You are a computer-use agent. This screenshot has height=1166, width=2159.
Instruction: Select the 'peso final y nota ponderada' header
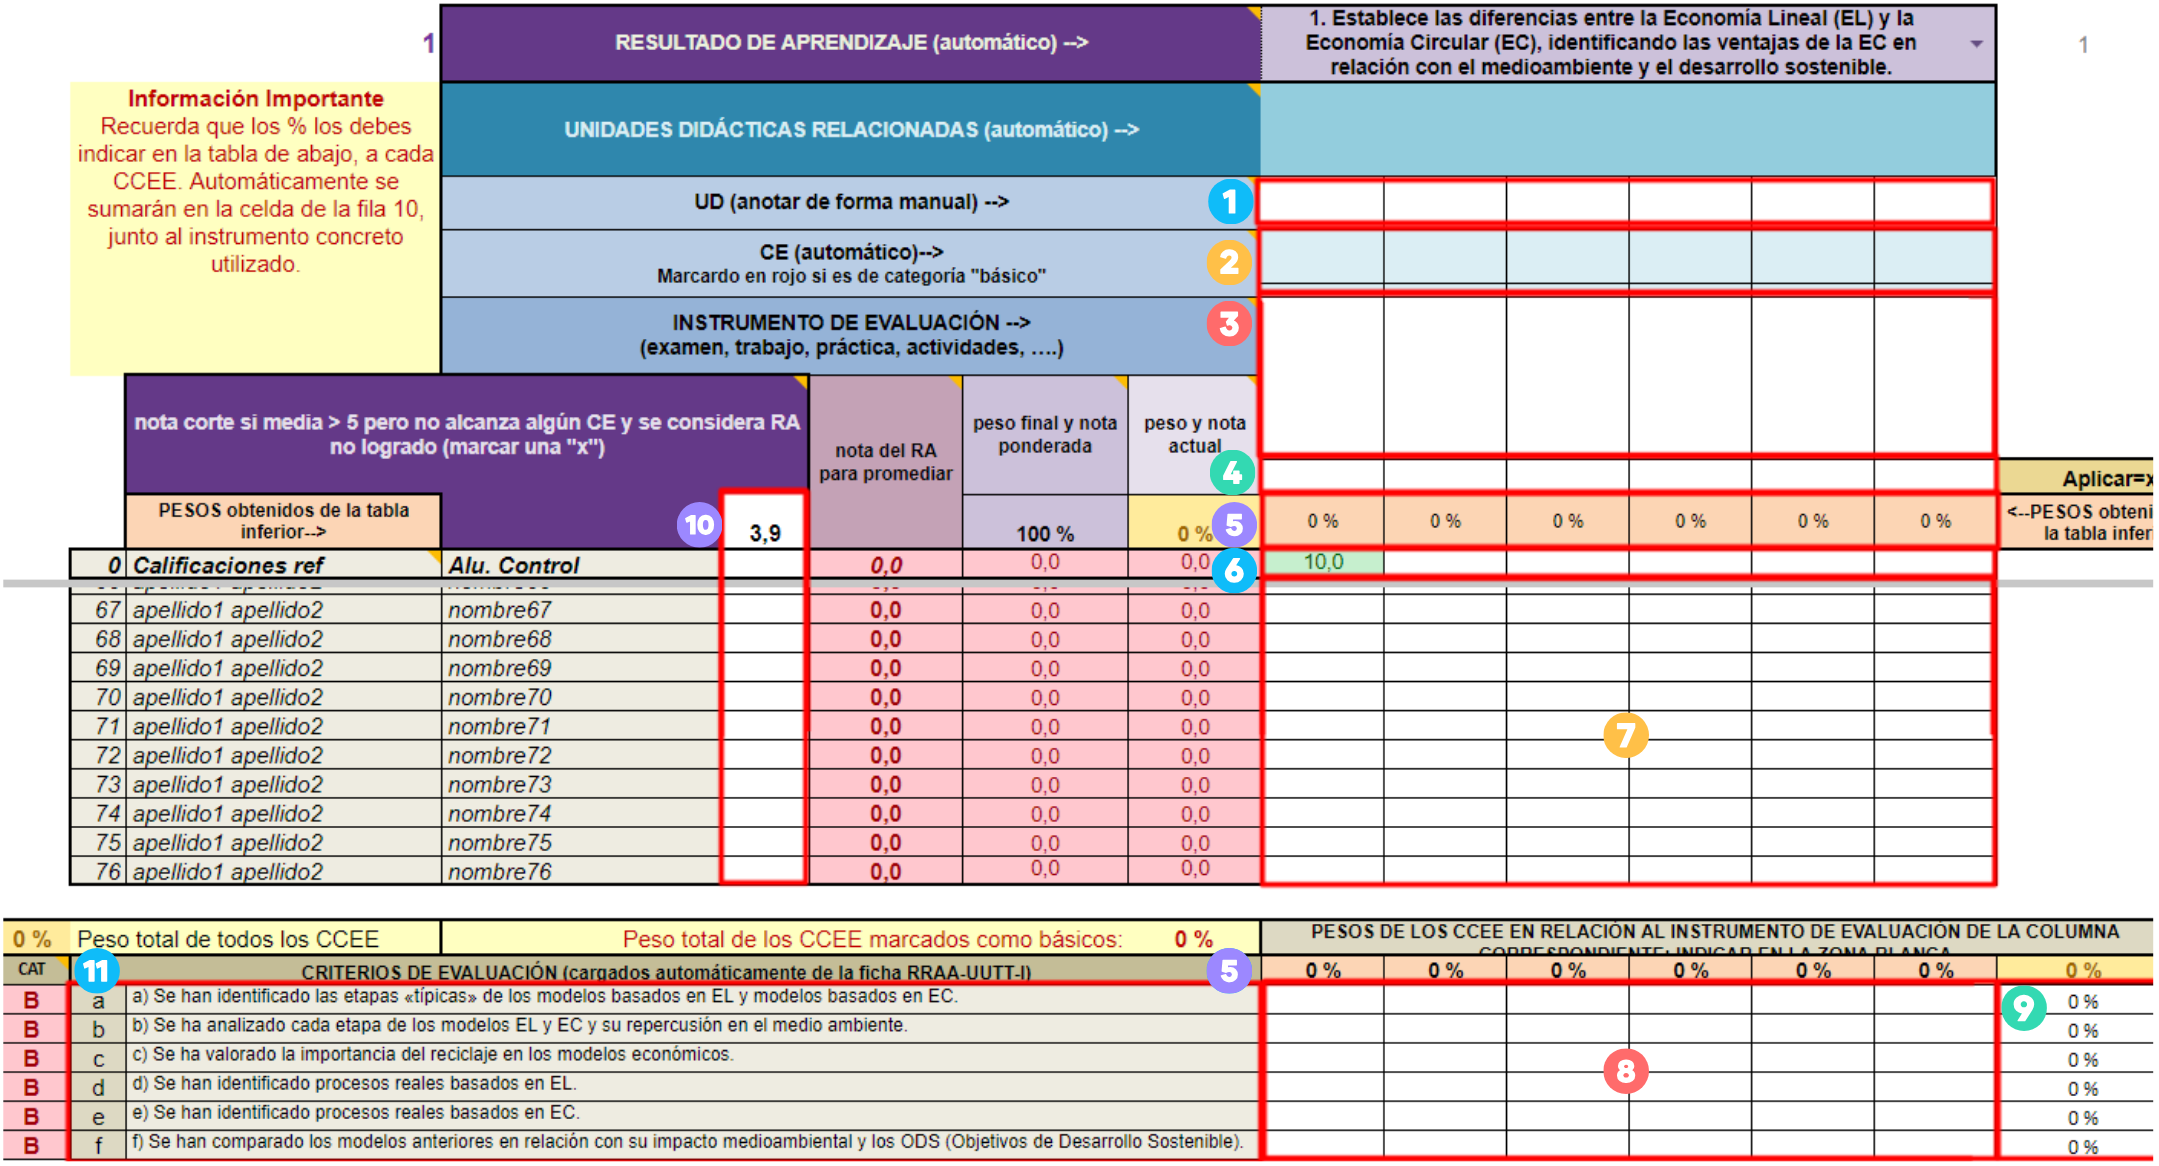click(x=1045, y=434)
